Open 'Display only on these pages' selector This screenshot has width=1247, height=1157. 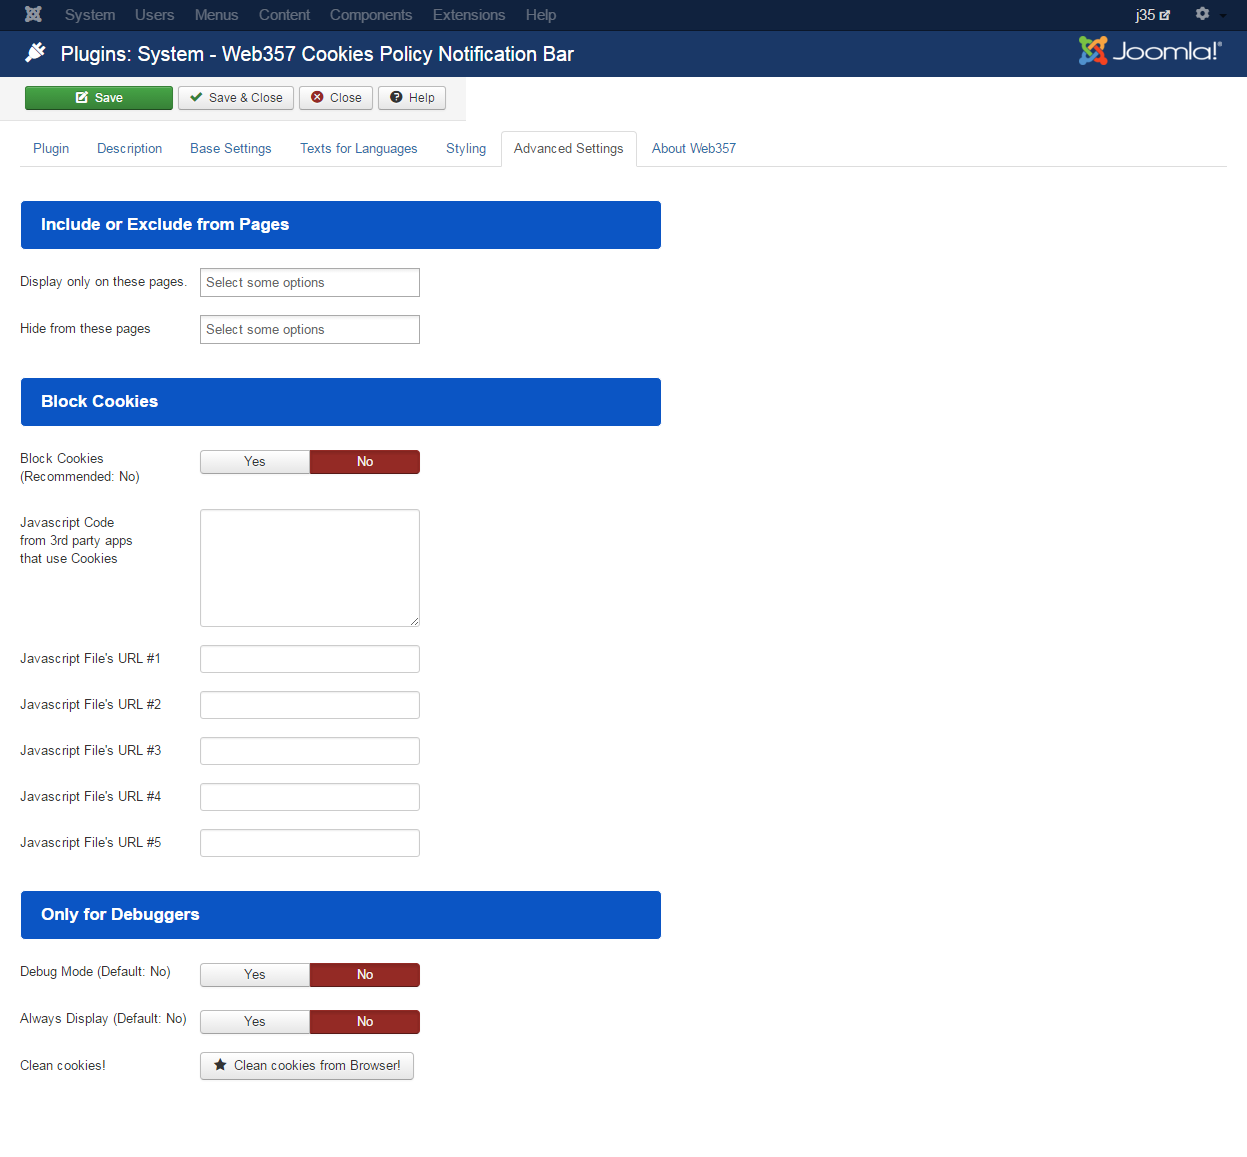pos(310,282)
